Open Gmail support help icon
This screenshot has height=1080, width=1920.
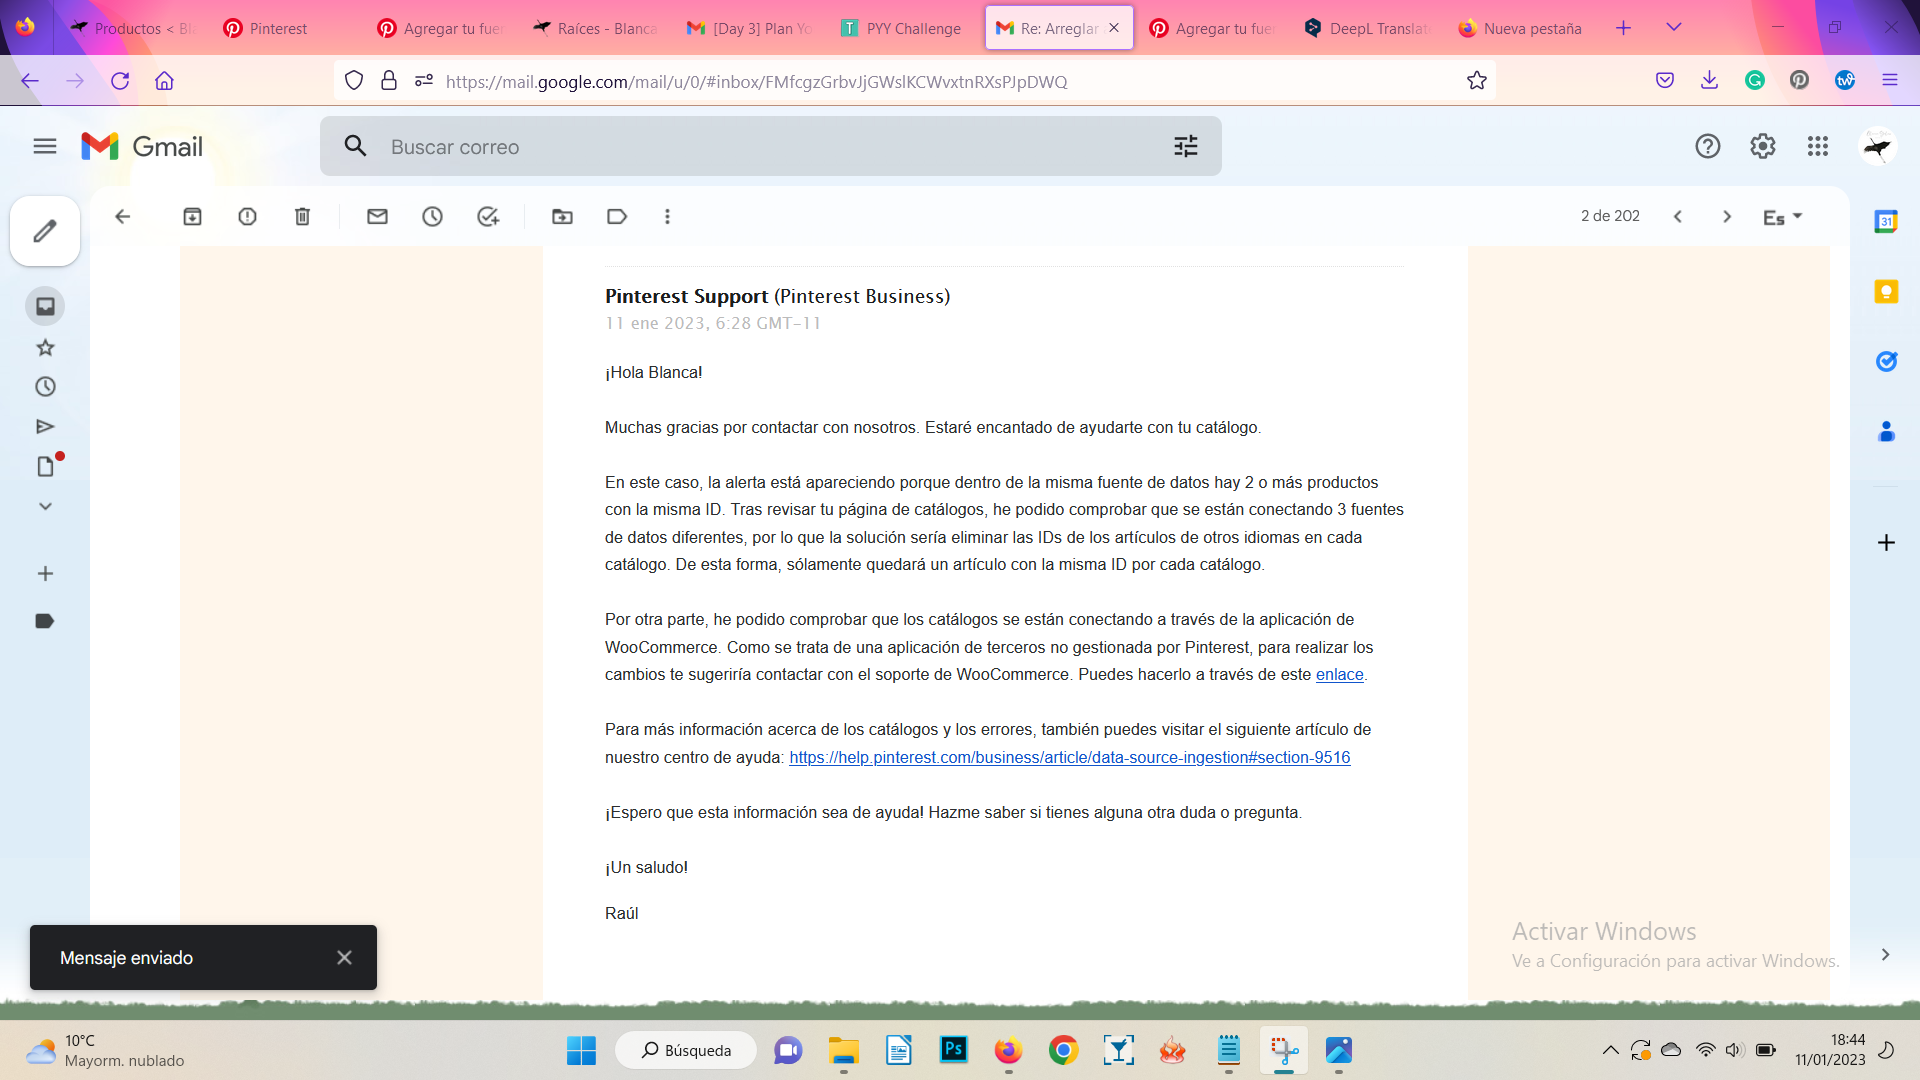[1708, 147]
